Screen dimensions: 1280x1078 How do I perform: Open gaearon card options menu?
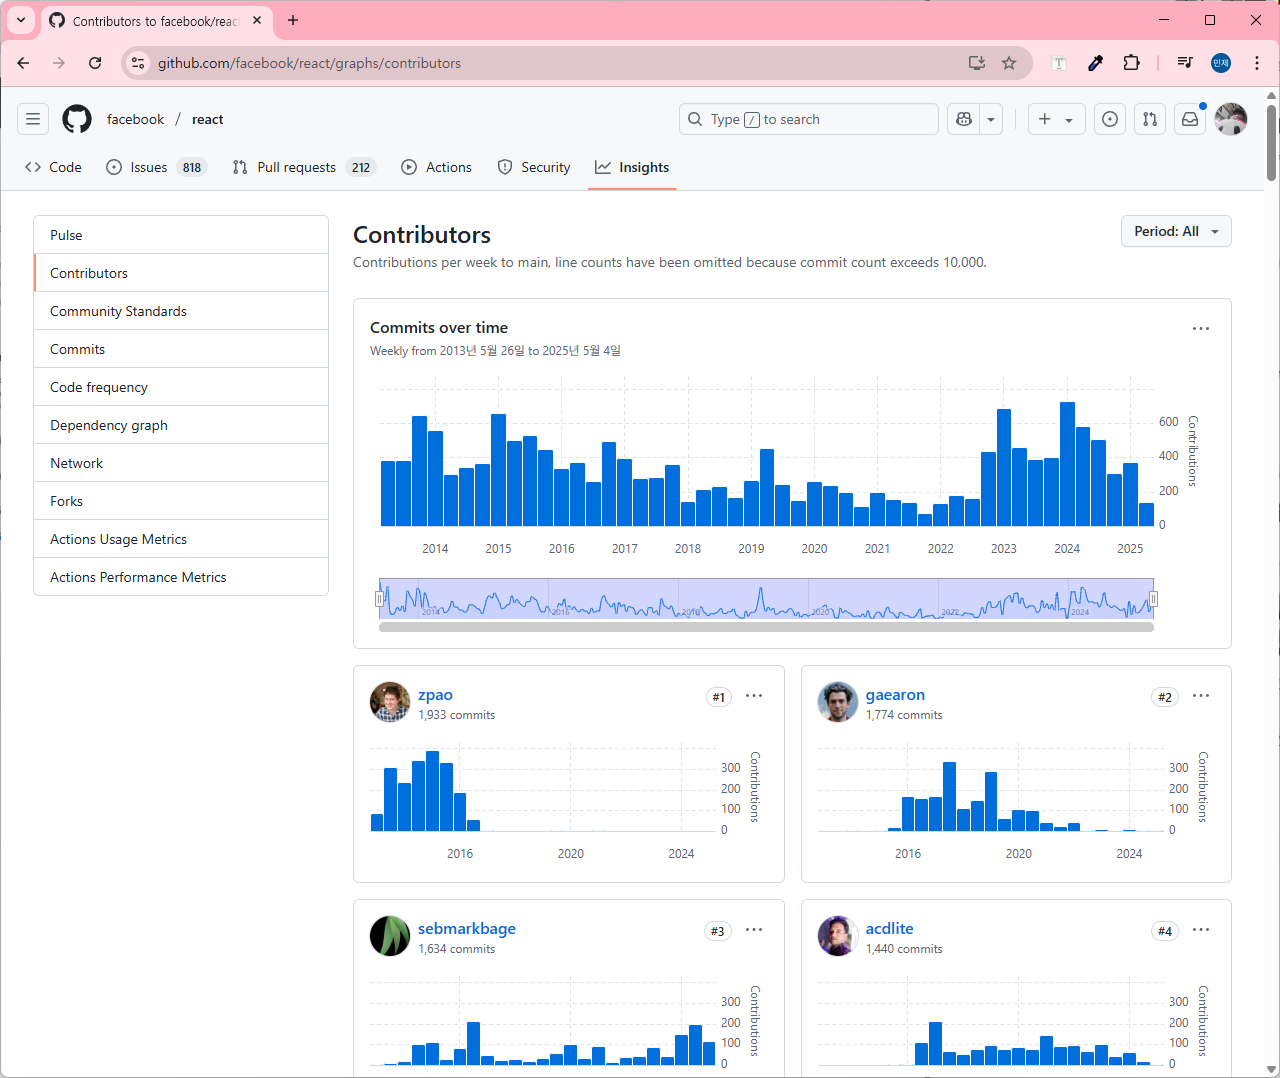(x=1201, y=696)
